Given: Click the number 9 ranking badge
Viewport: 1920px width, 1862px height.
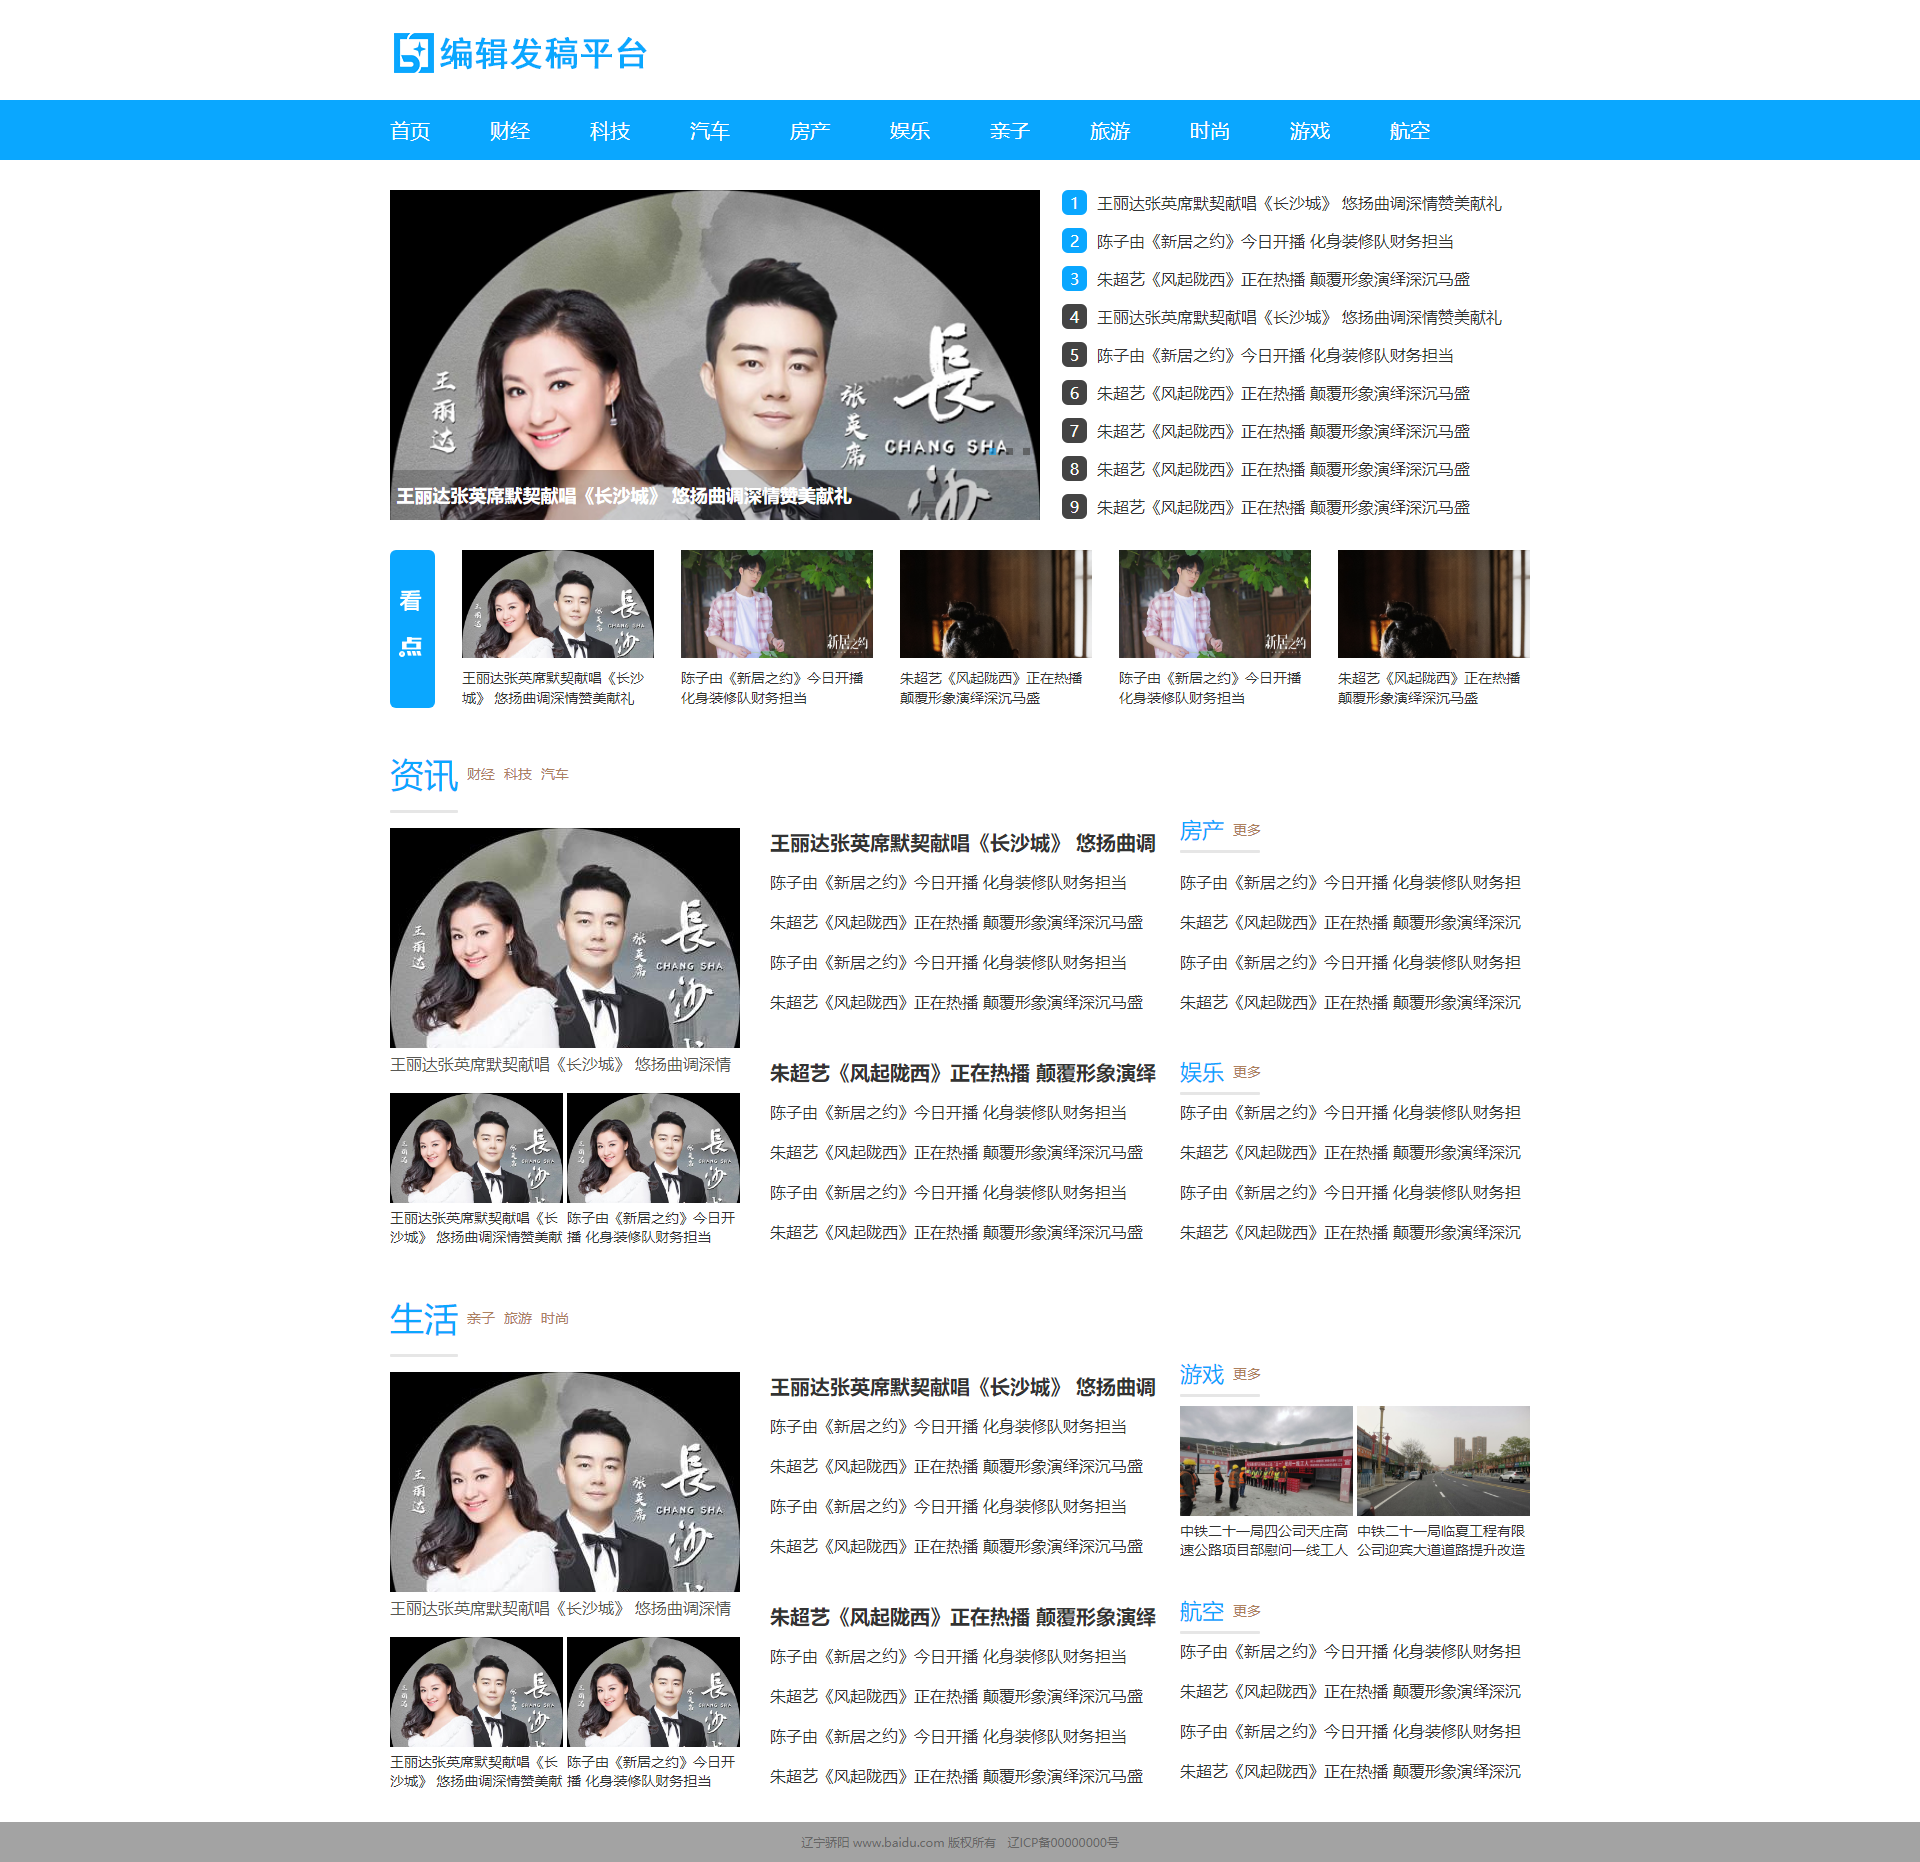Looking at the screenshot, I should (1074, 507).
